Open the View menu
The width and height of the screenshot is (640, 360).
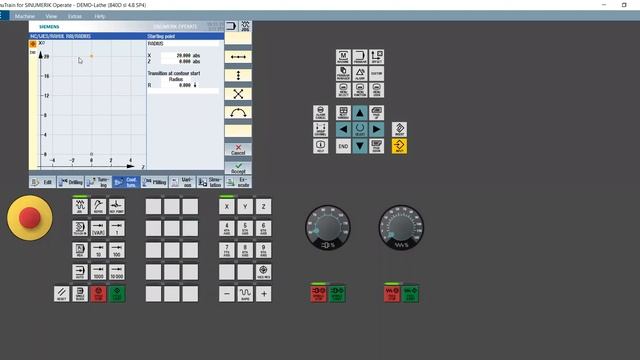(51, 16)
